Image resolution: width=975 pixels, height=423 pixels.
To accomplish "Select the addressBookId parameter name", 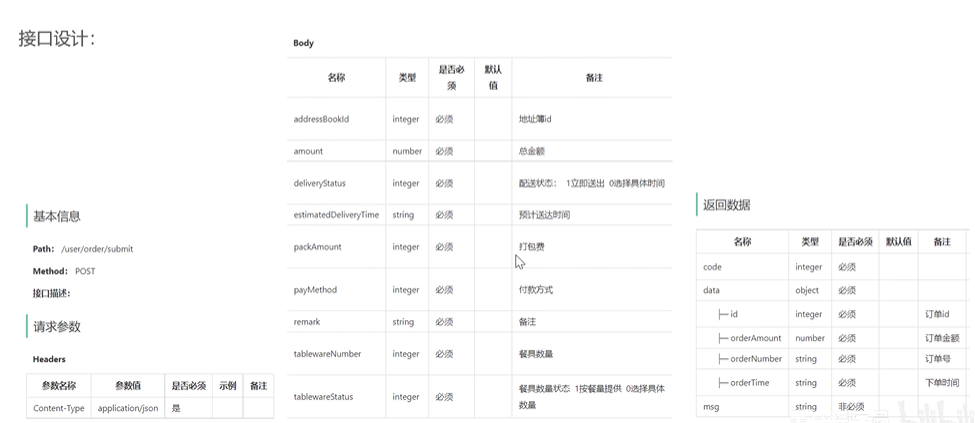I will (321, 119).
